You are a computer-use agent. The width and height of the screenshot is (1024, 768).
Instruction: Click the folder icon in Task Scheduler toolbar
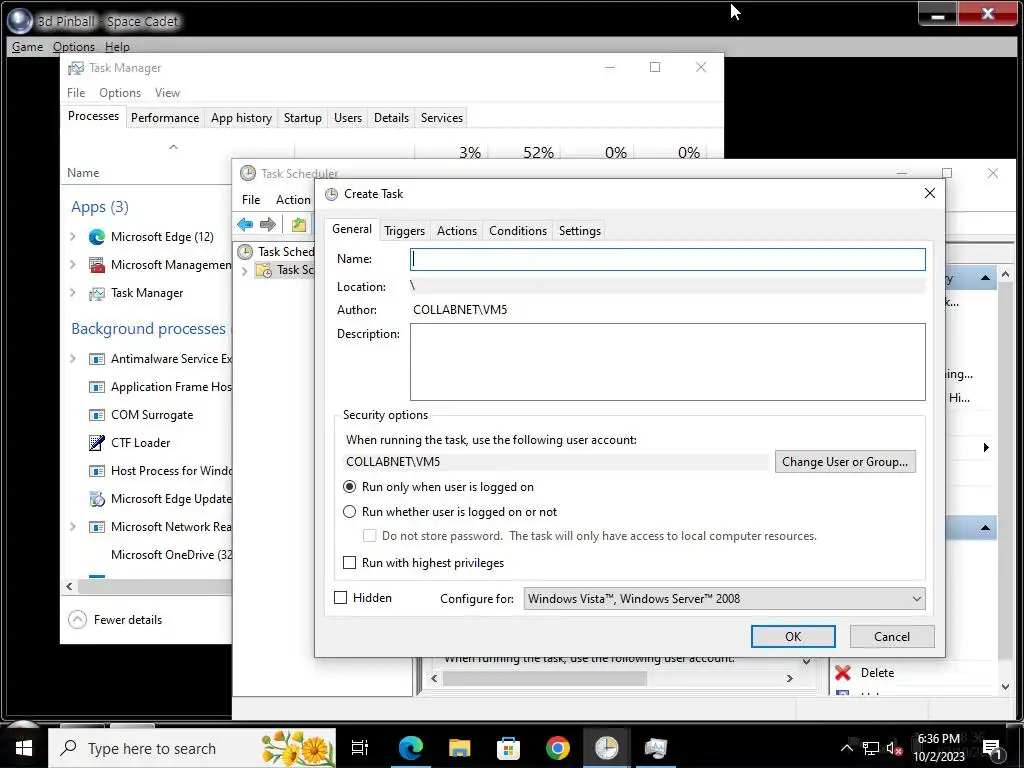click(299, 225)
